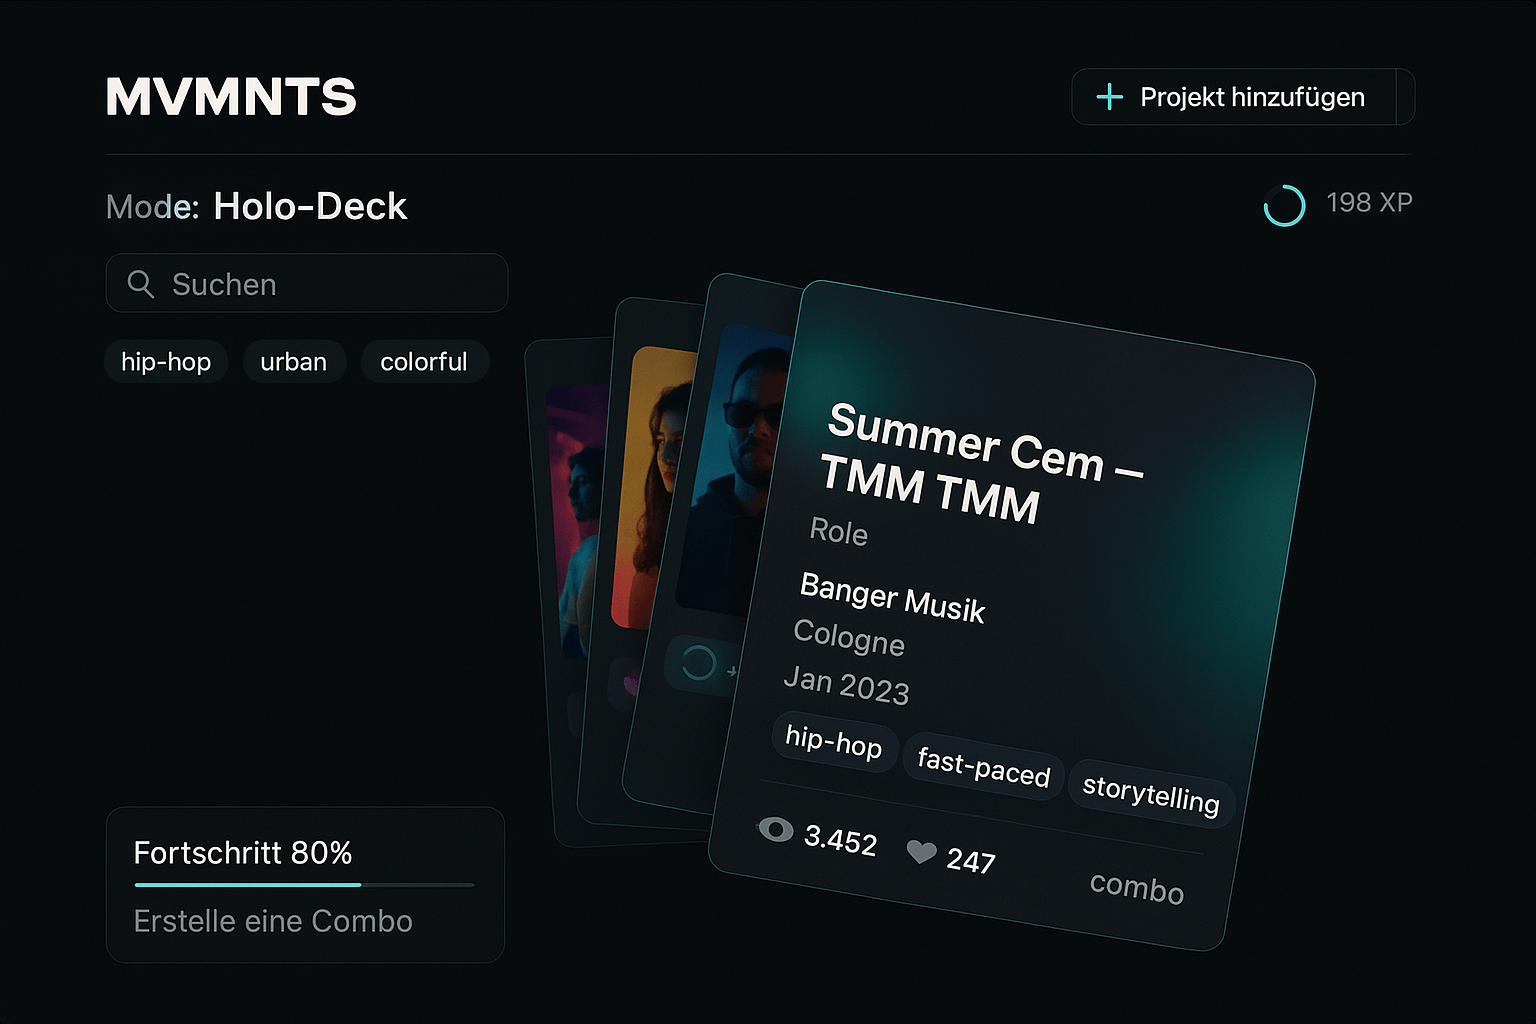
Task: Click the eye views icon on card
Action: 775,829
